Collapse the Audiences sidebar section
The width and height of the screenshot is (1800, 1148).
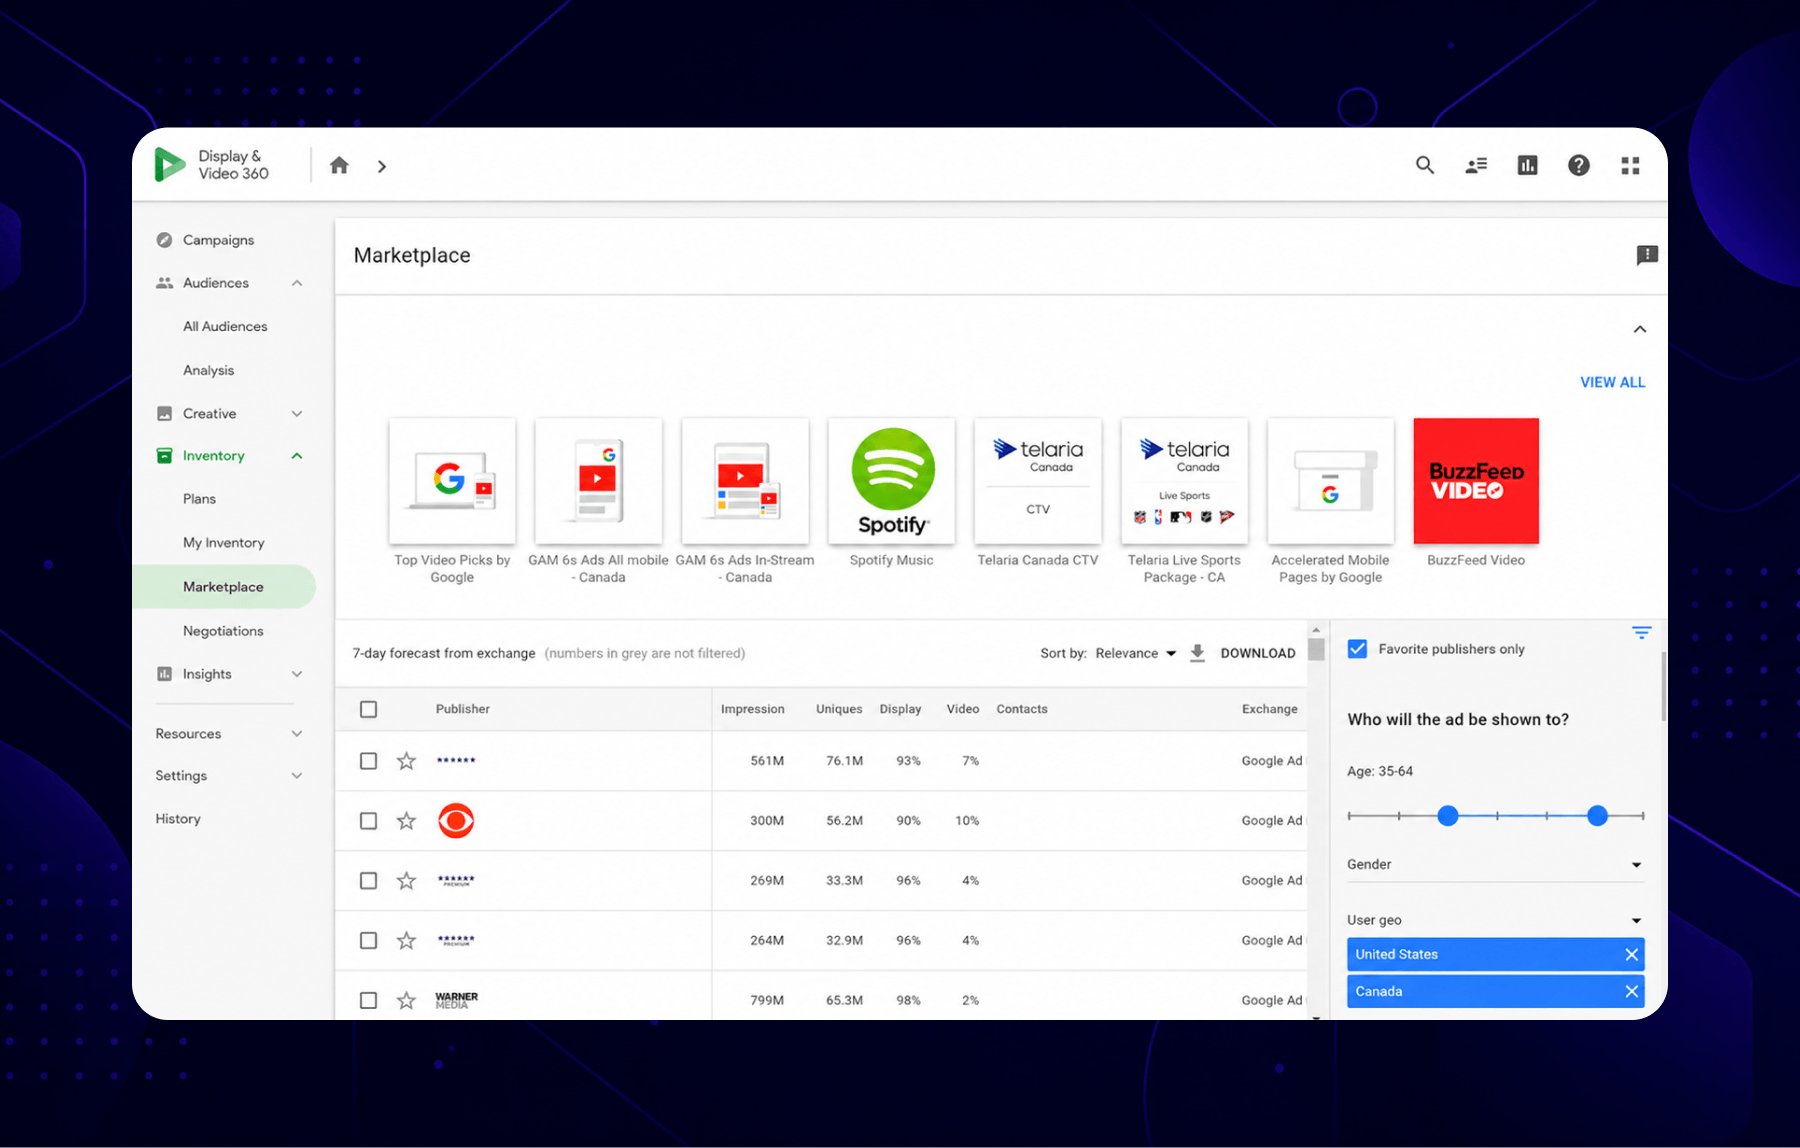click(x=297, y=283)
